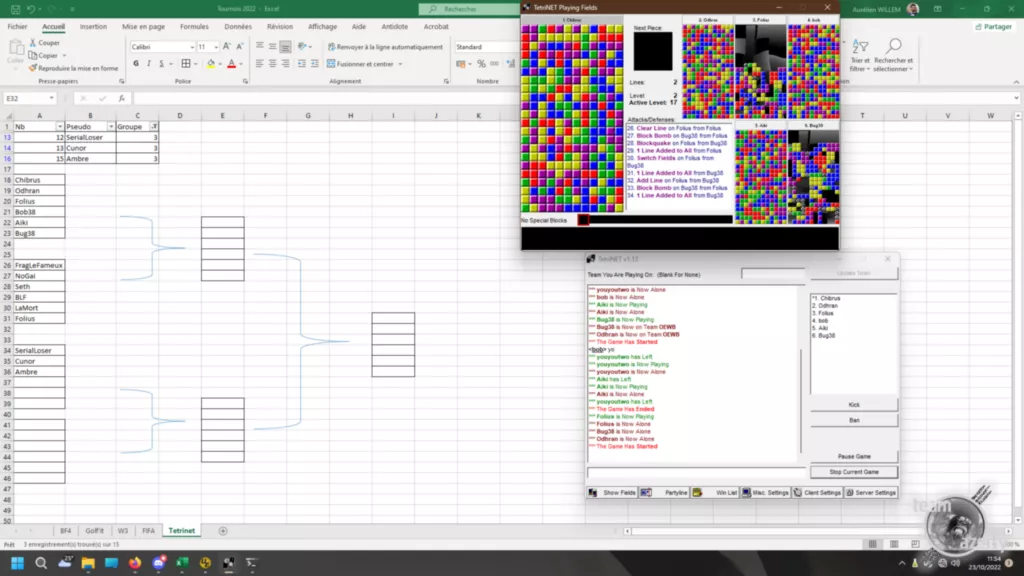Click Stop Current Game in TetriNET
The image size is (1024, 576).
tap(854, 472)
